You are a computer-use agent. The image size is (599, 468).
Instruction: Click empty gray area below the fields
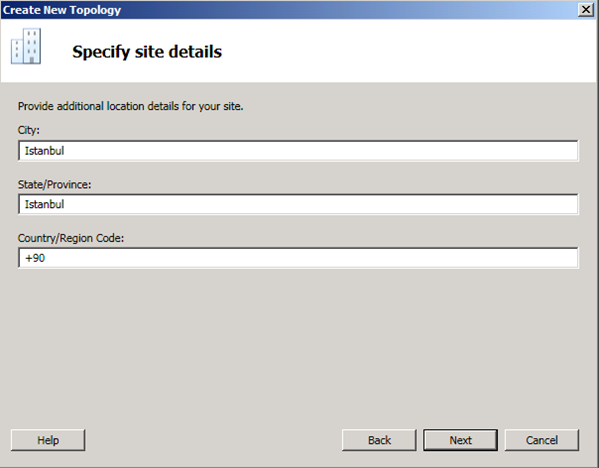(298, 344)
